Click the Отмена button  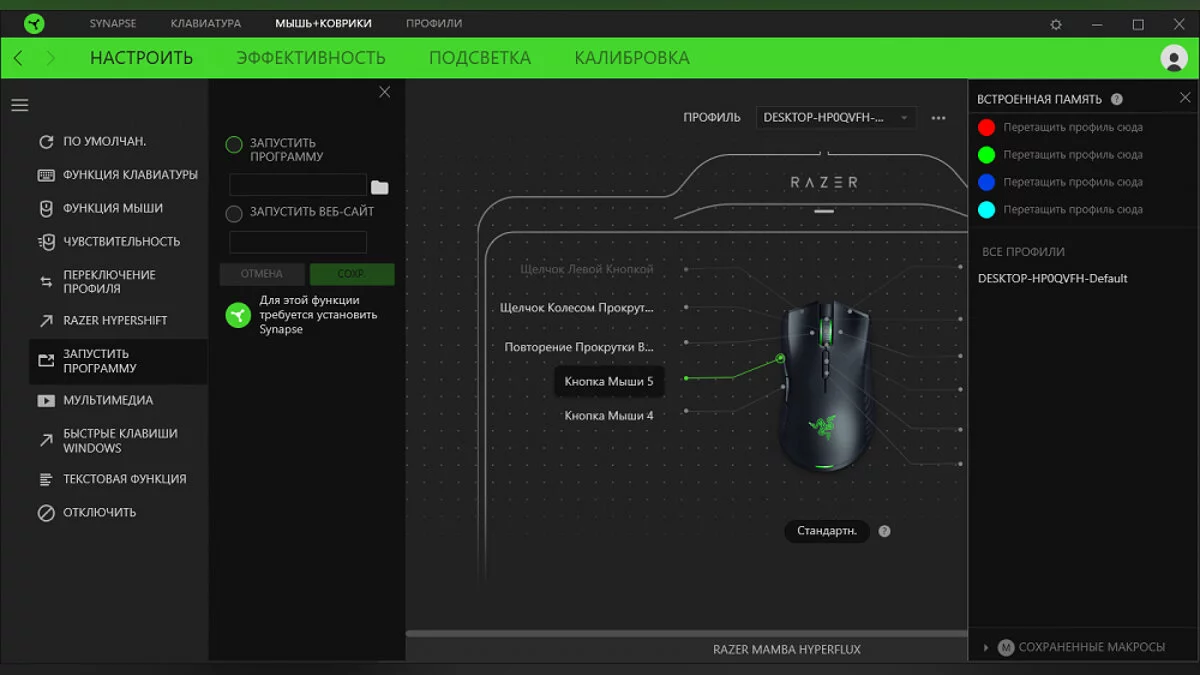262,274
